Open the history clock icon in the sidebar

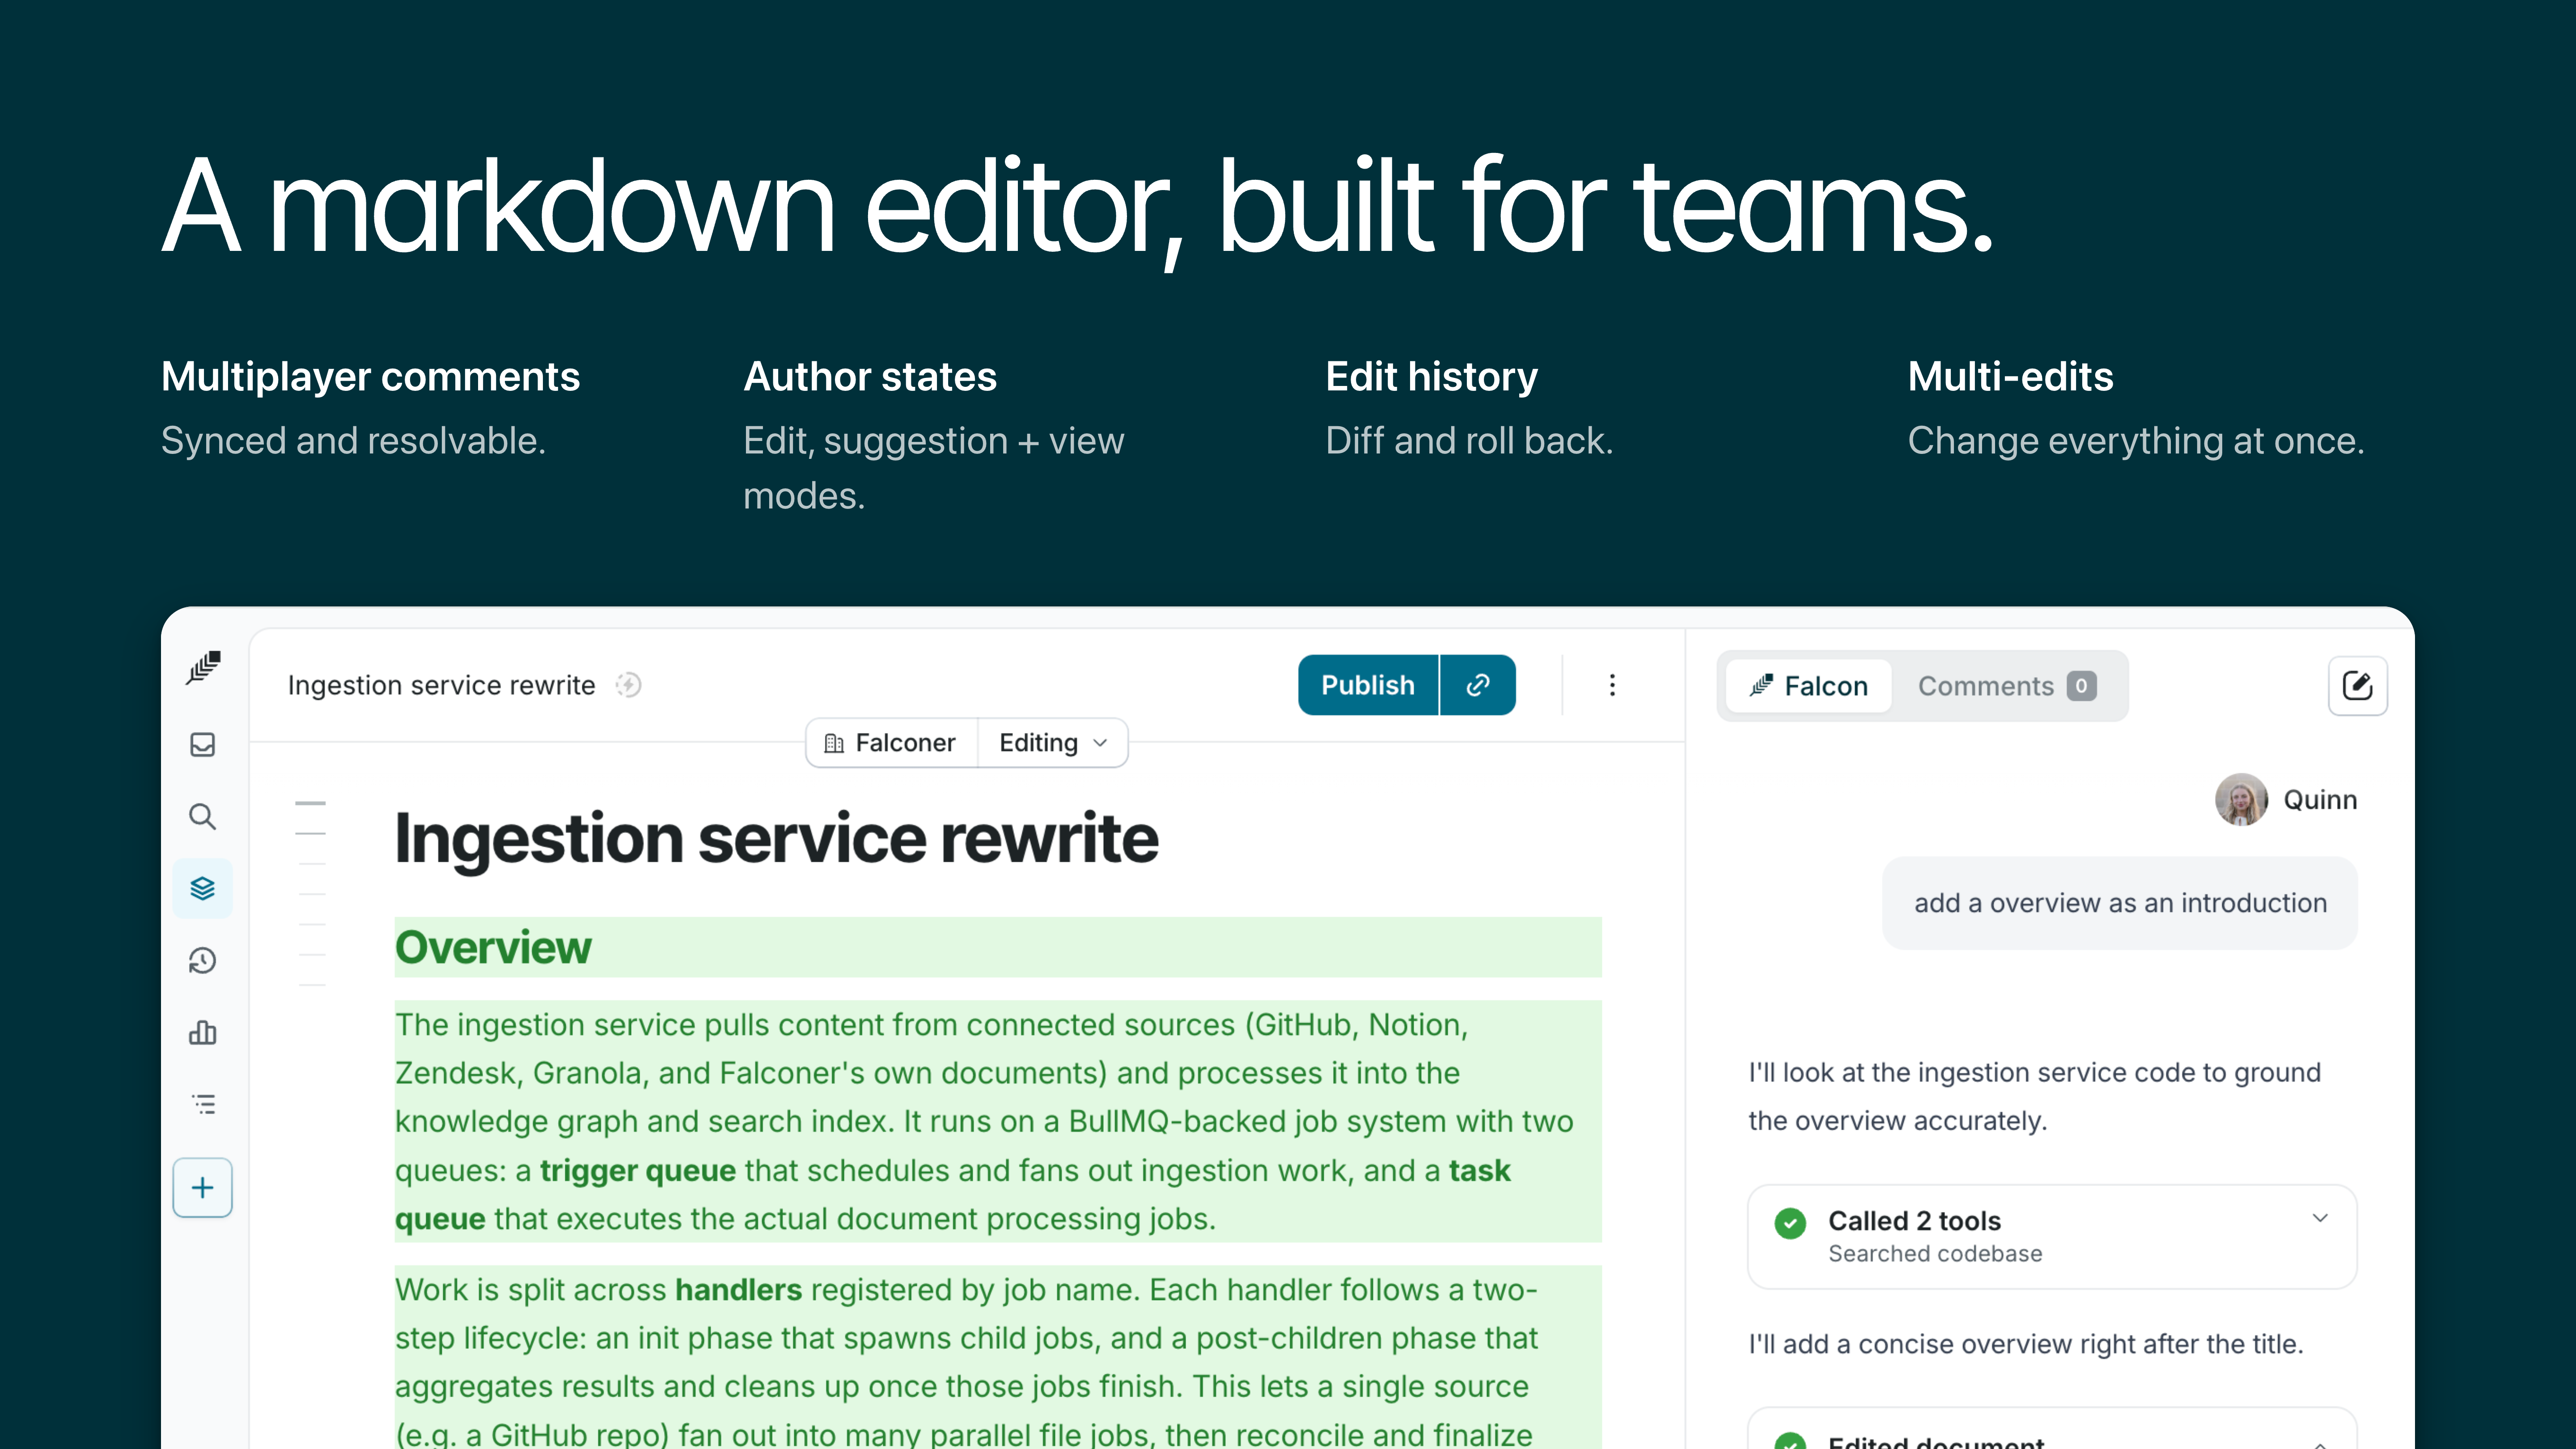203,961
